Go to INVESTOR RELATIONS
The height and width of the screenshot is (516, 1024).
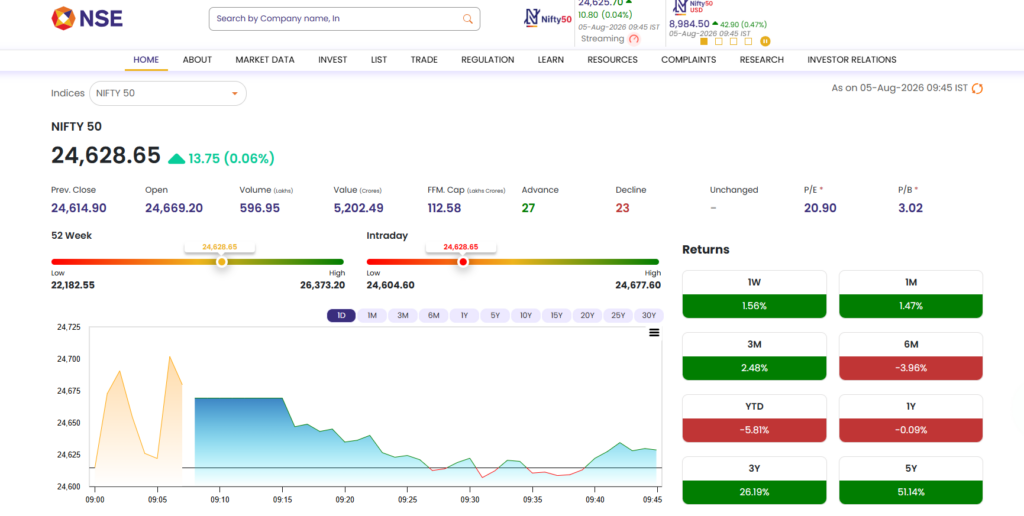click(x=852, y=59)
